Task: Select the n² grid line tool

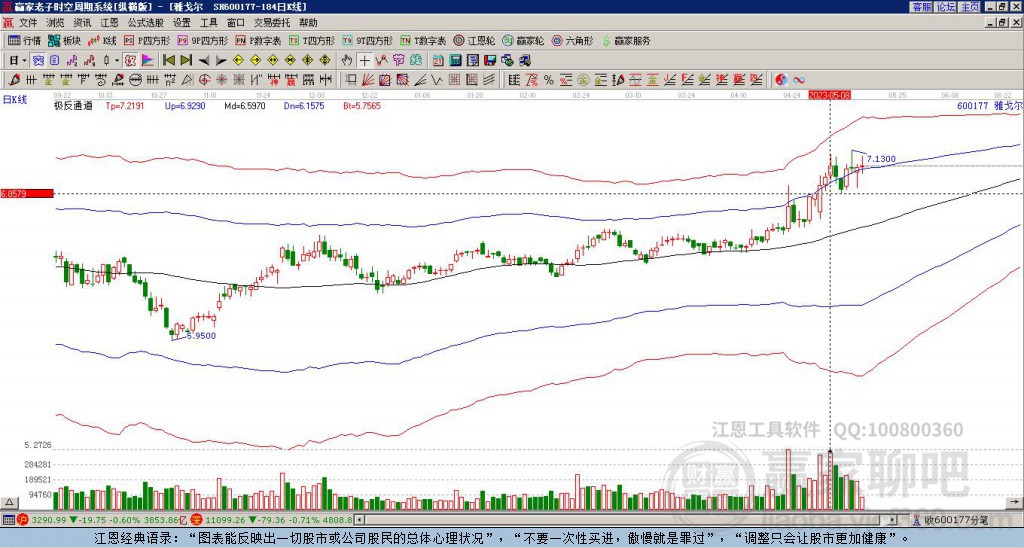Action: pos(170,80)
